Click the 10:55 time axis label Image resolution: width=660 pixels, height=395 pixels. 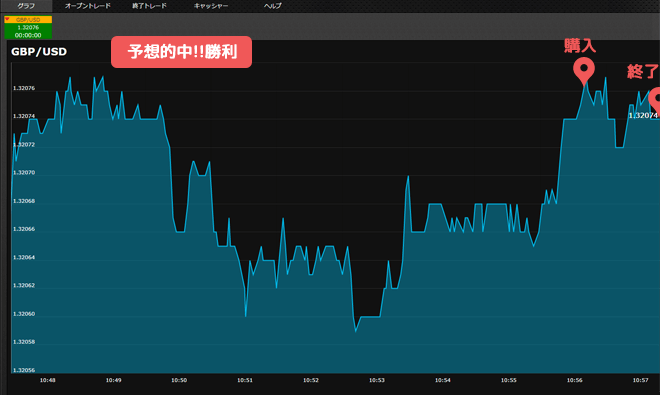508,380
